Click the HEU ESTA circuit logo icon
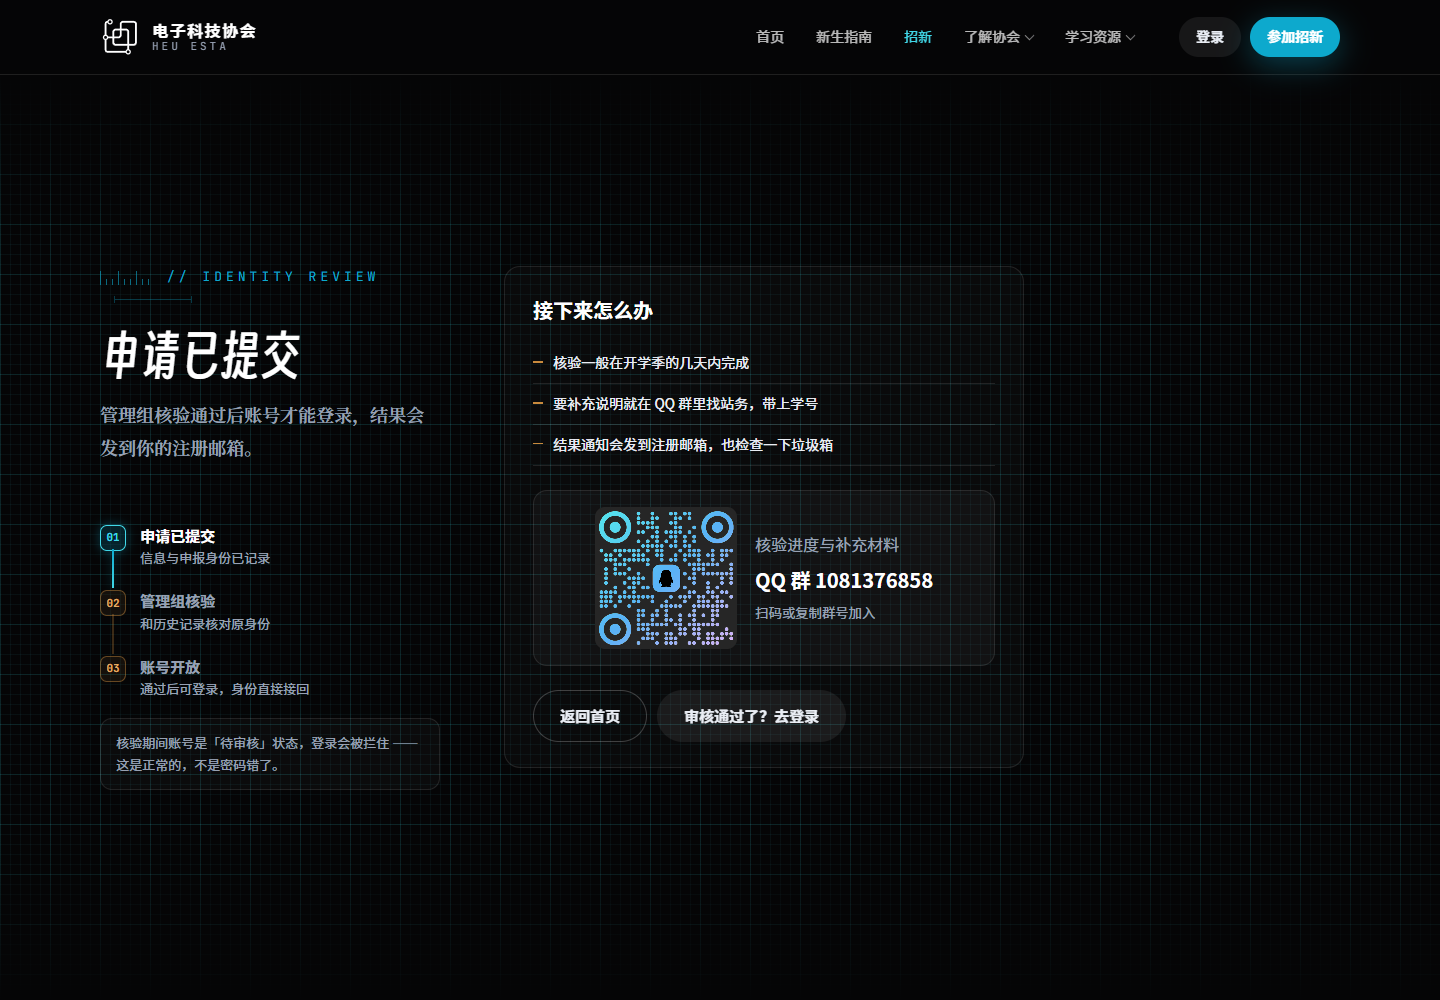The width and height of the screenshot is (1440, 1000). [120, 37]
